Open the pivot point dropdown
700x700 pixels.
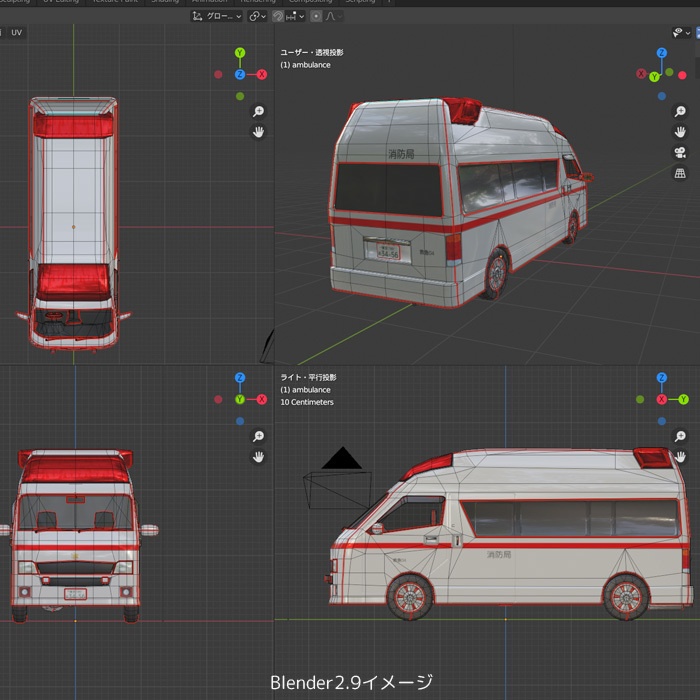(258, 17)
